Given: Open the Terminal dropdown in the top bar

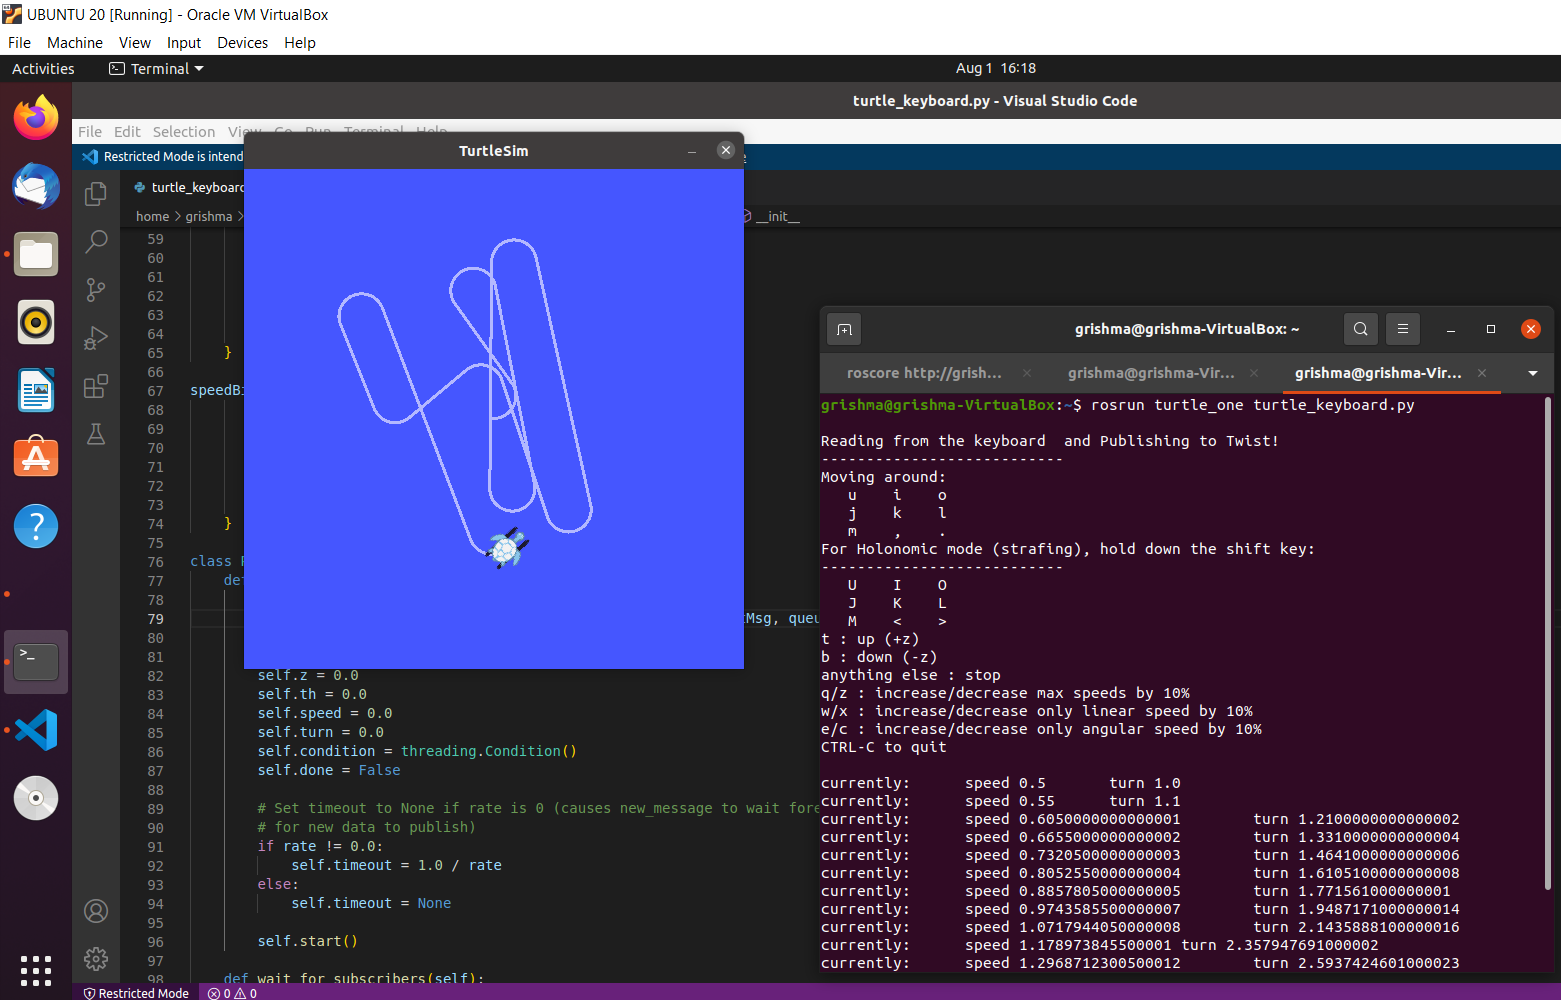Looking at the screenshot, I should (156, 68).
